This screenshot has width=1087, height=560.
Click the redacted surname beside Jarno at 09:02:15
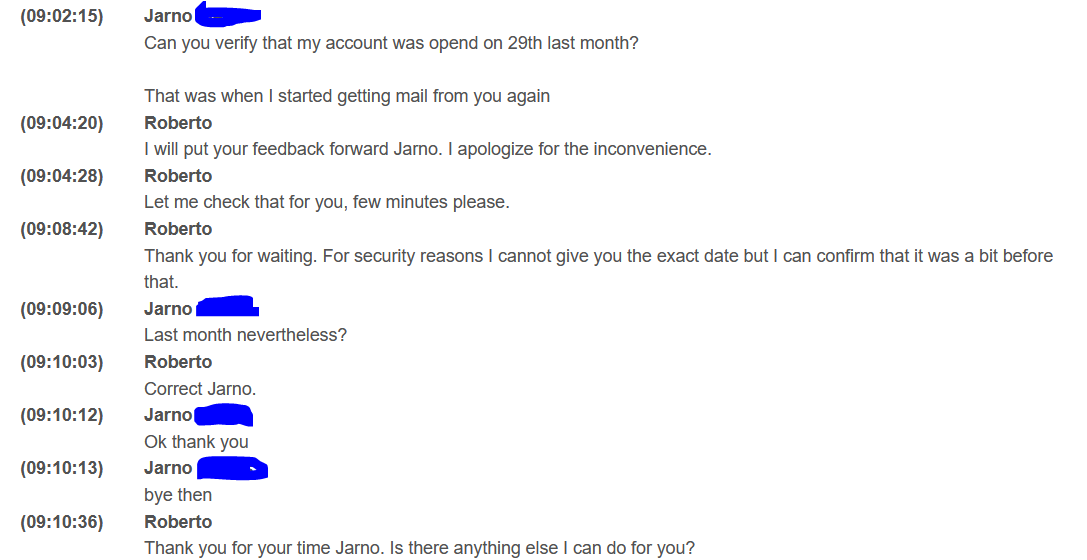[x=228, y=15]
